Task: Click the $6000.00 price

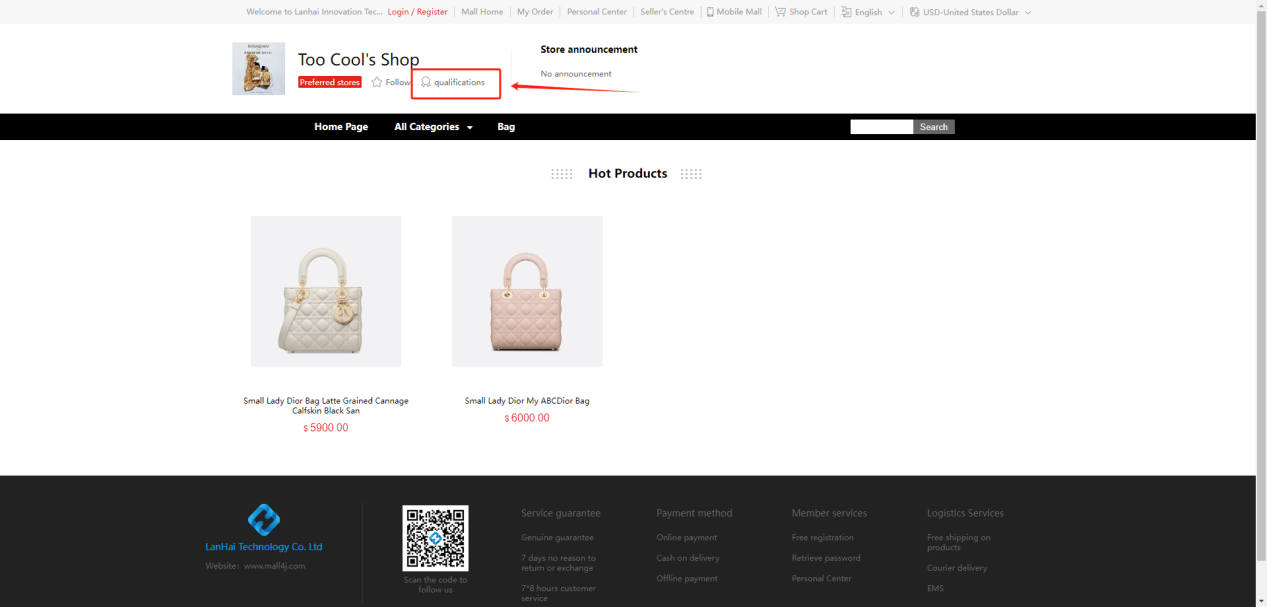Action: pyautogui.click(x=527, y=418)
